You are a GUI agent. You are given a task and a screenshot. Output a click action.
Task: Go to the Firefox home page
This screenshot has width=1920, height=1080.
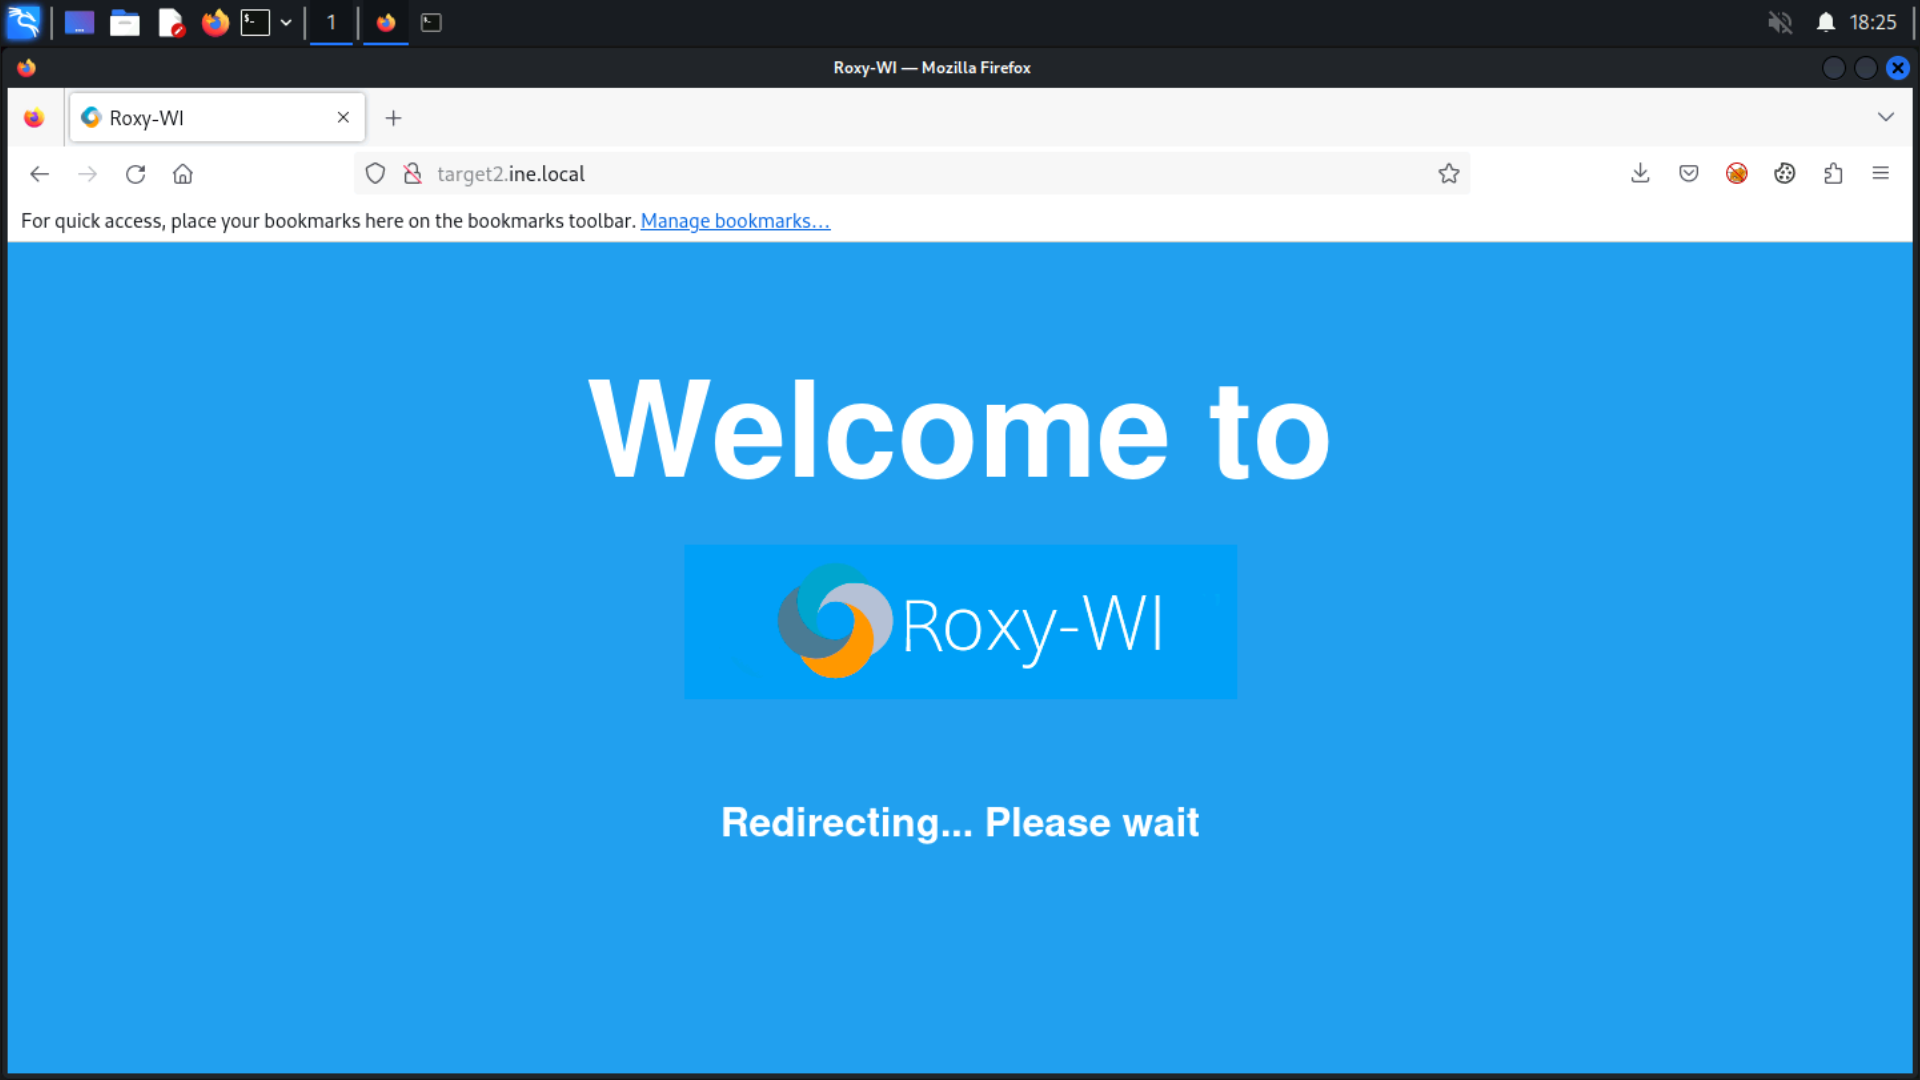coord(183,174)
